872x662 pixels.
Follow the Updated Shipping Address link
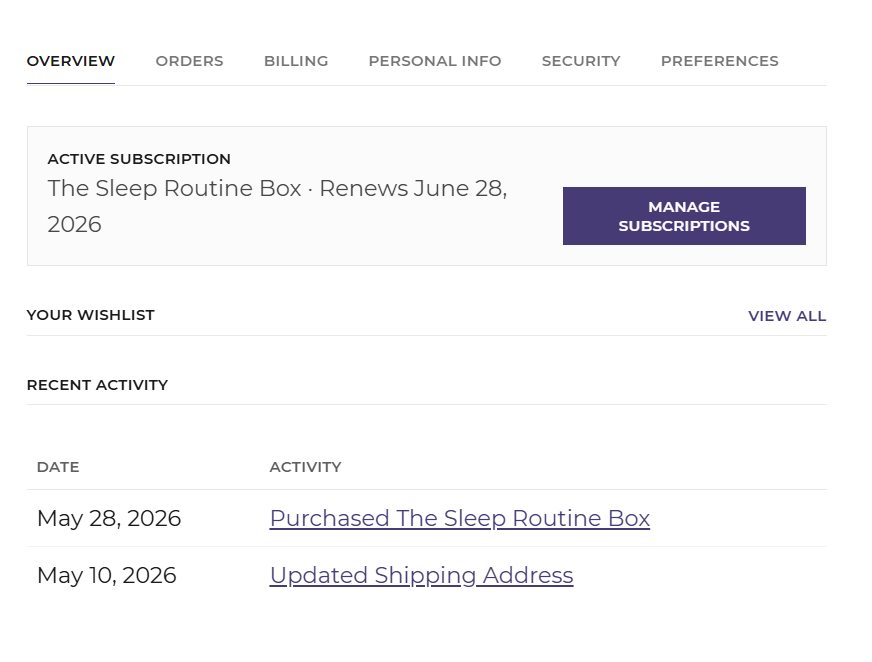click(x=421, y=575)
